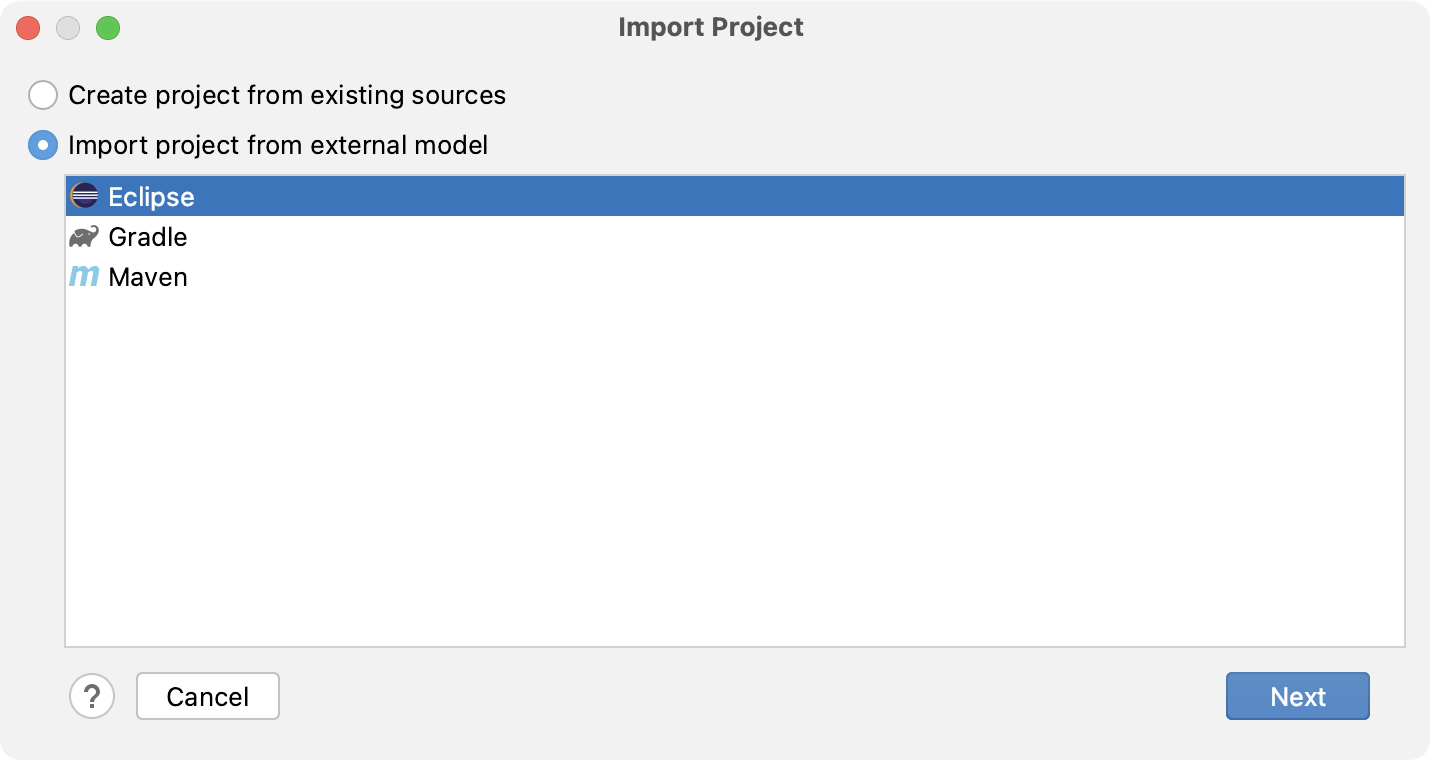The height and width of the screenshot is (760, 1430).
Task: Click the green zoom window button
Action: [108, 28]
